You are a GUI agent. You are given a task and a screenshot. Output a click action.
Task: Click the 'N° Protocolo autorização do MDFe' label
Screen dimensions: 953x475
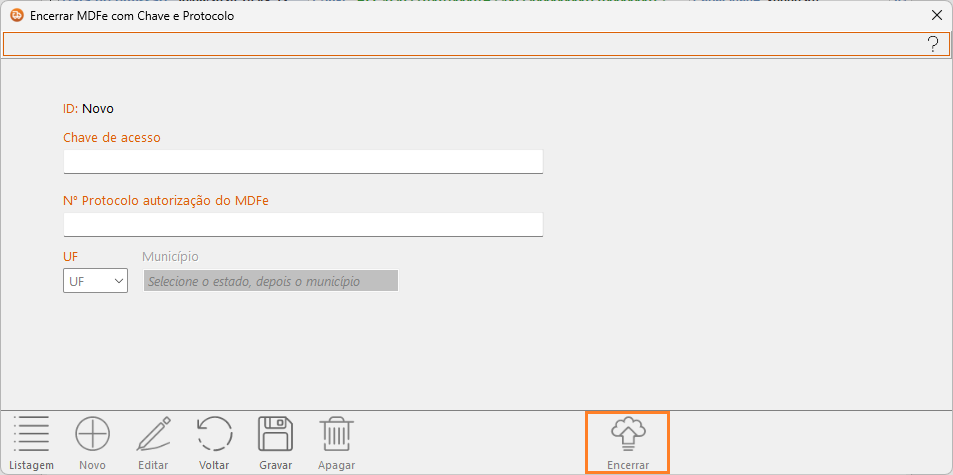[x=165, y=200]
